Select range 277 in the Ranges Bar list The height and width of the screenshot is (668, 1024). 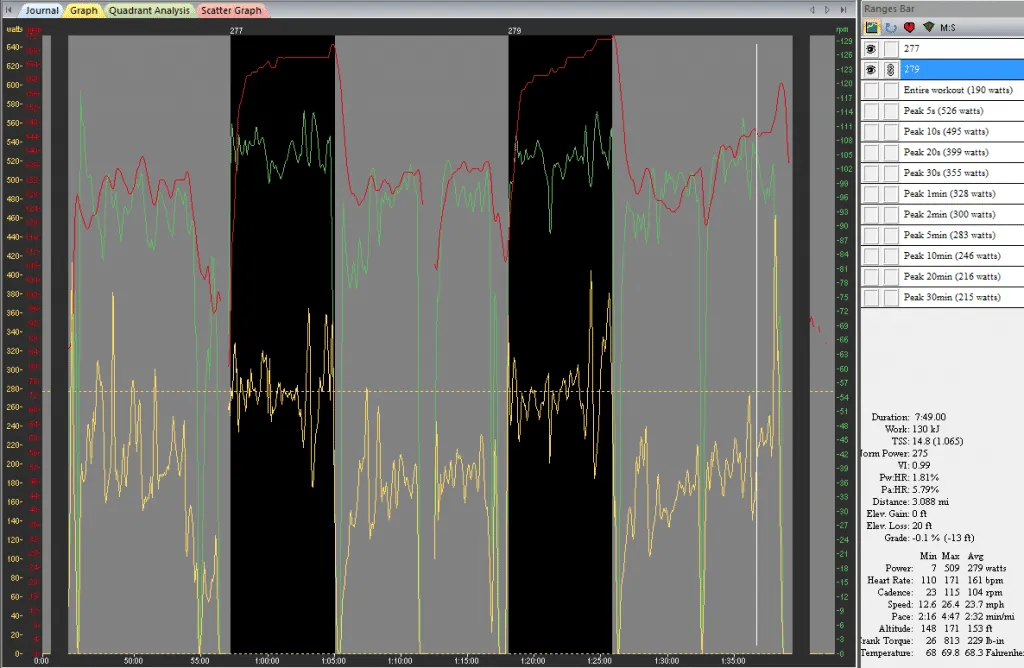pyautogui.click(x=962, y=49)
